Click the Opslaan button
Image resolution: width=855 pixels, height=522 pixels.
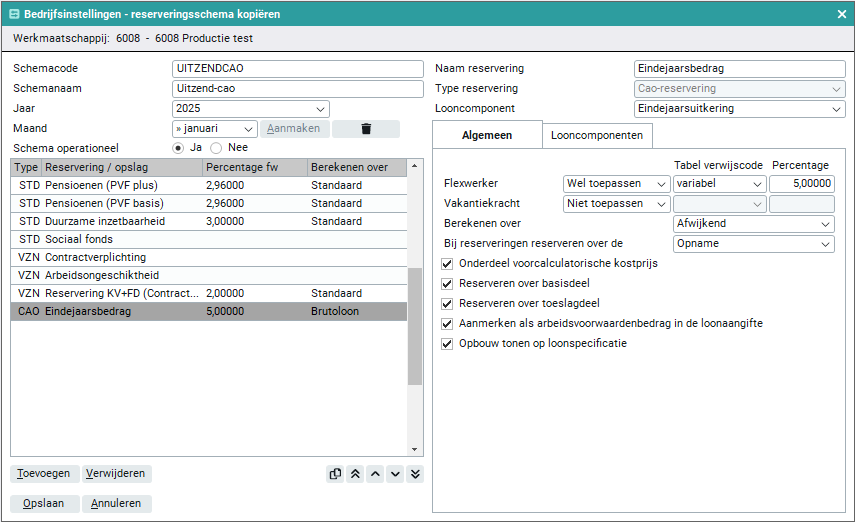pyautogui.click(x=43, y=503)
